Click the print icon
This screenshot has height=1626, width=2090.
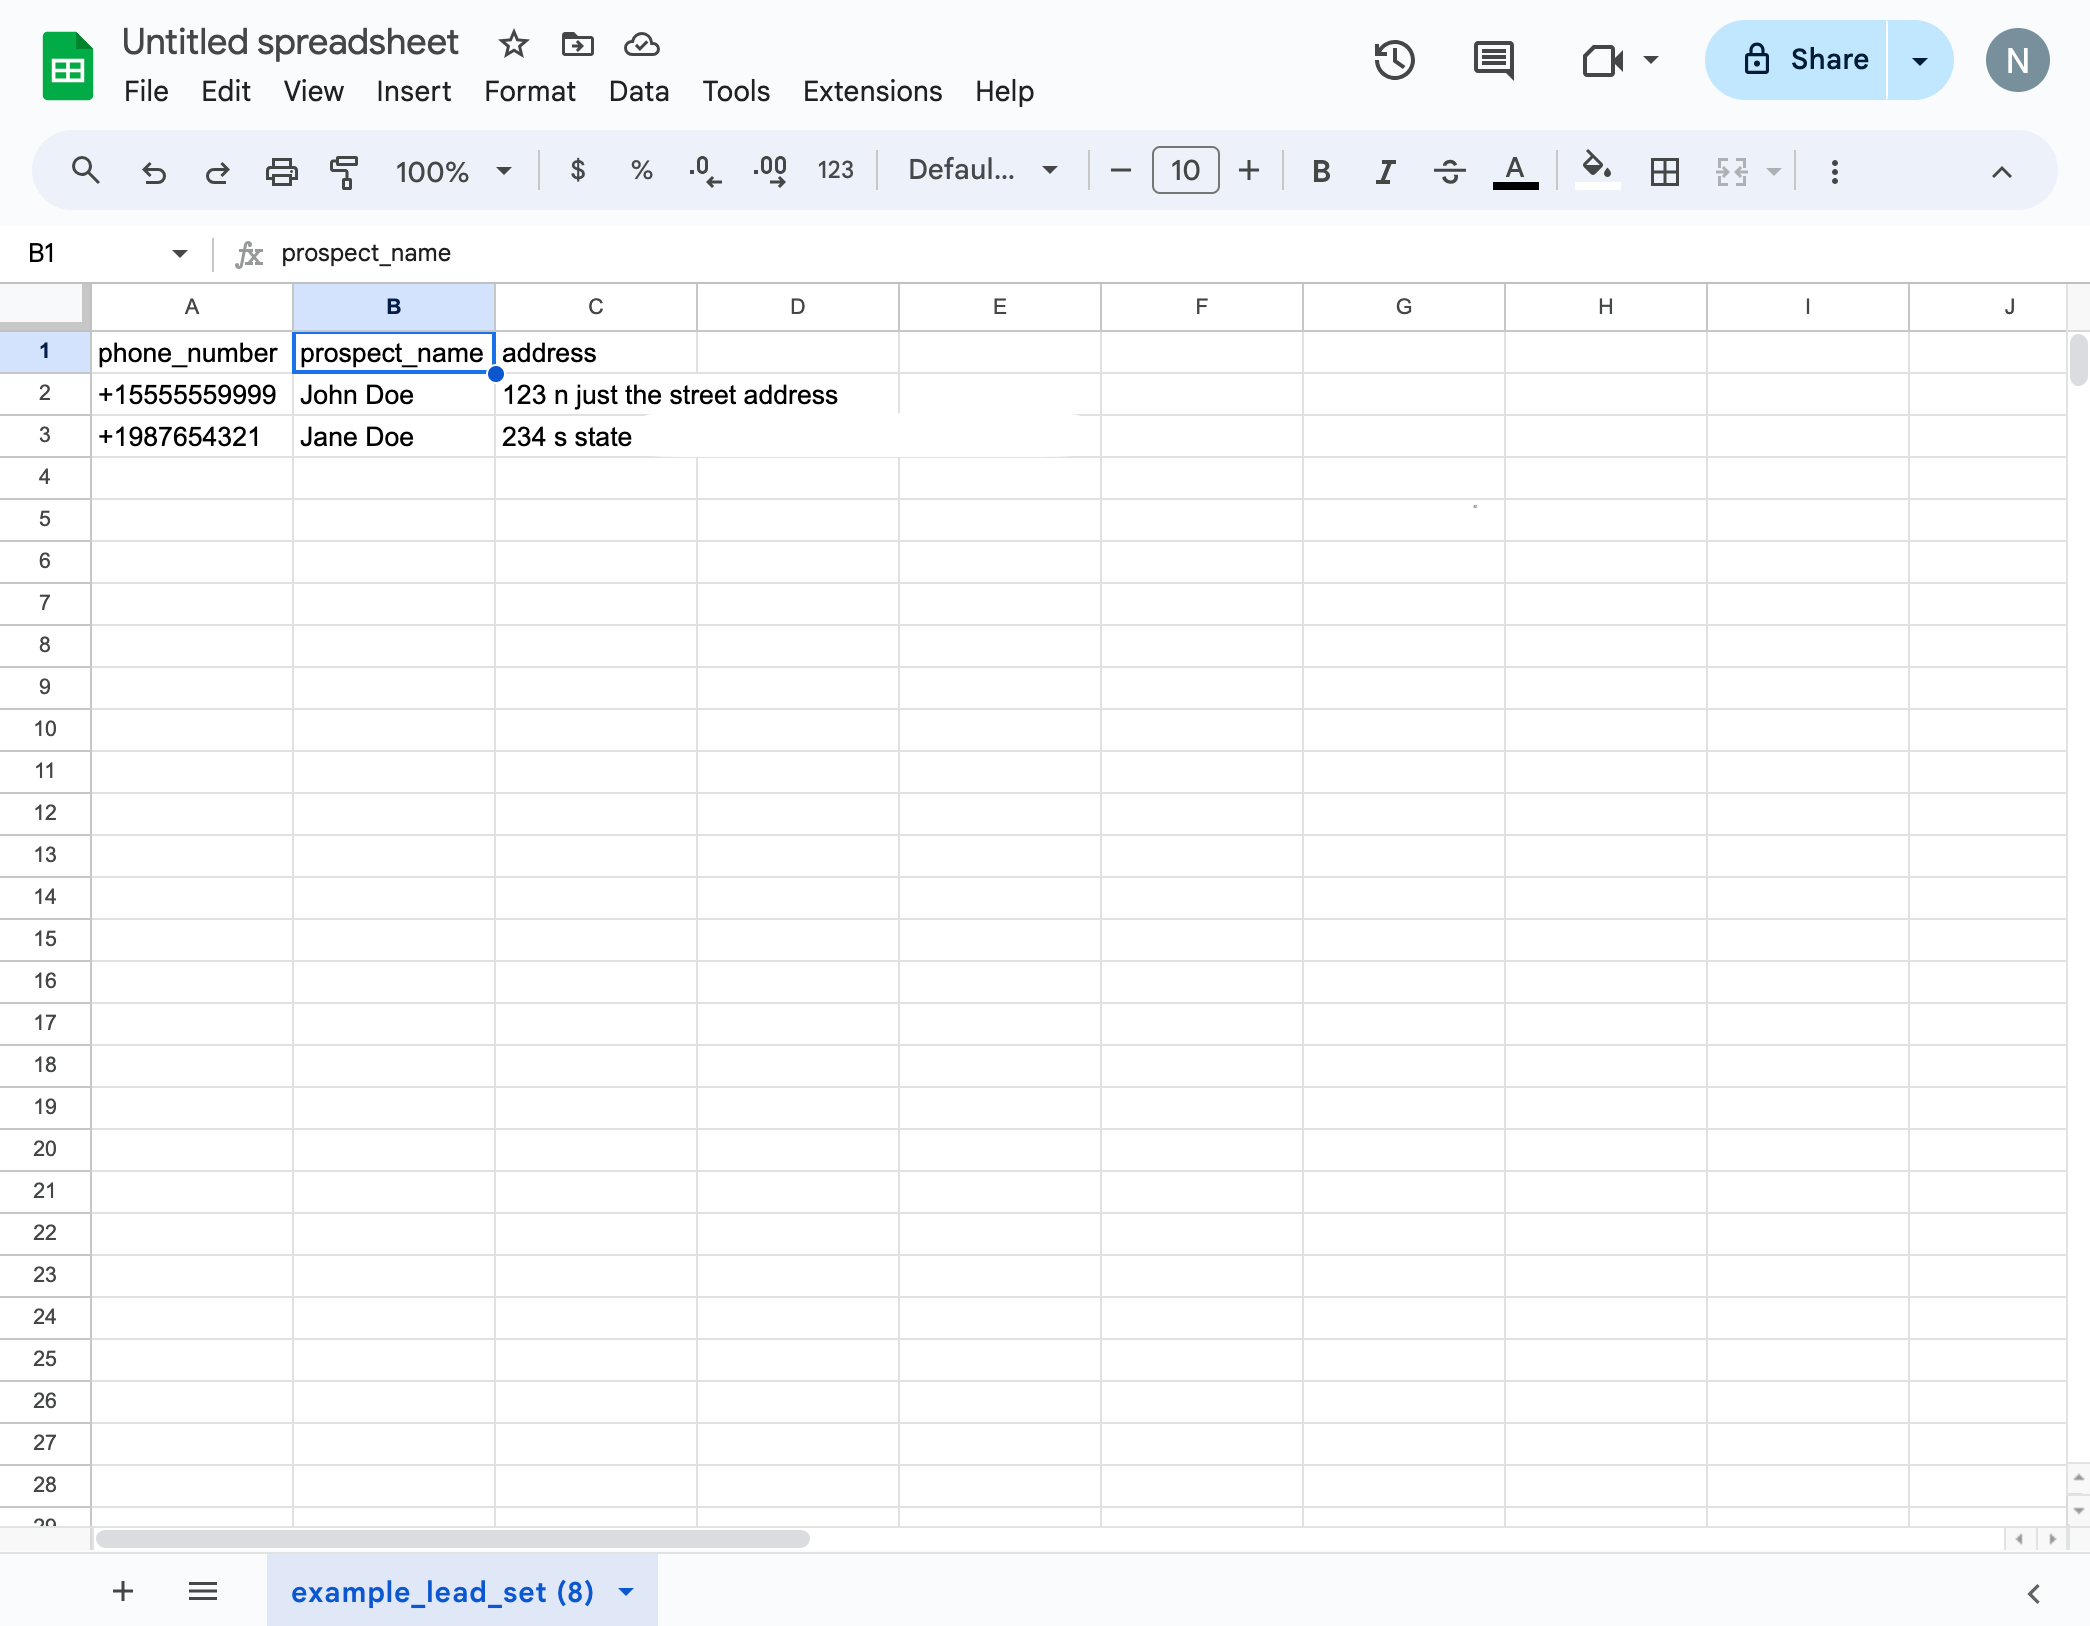click(282, 172)
